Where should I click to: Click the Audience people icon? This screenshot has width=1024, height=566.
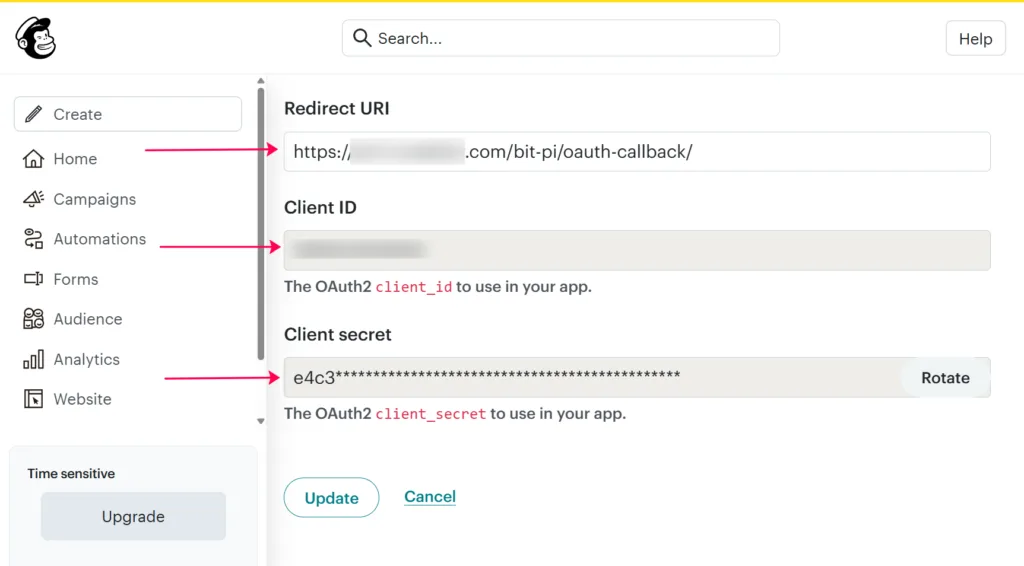pyautogui.click(x=33, y=319)
